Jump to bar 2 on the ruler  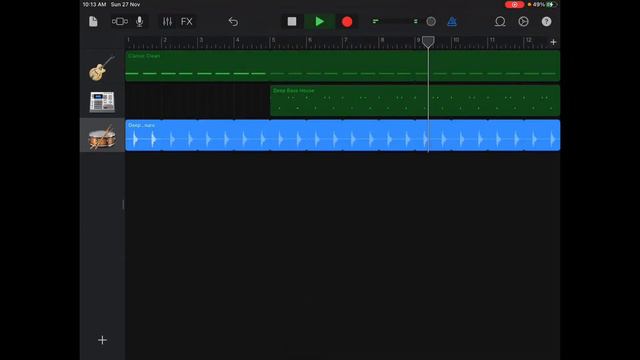[165, 40]
